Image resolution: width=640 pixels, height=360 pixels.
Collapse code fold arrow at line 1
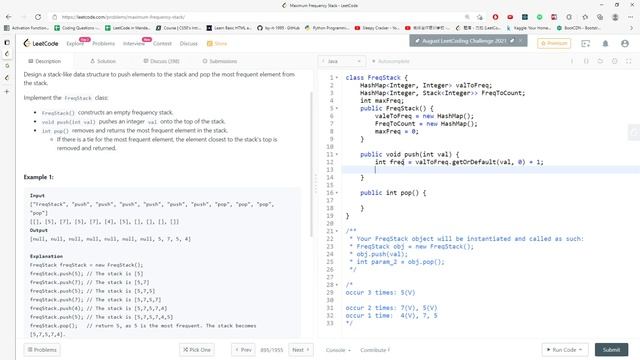coord(337,78)
